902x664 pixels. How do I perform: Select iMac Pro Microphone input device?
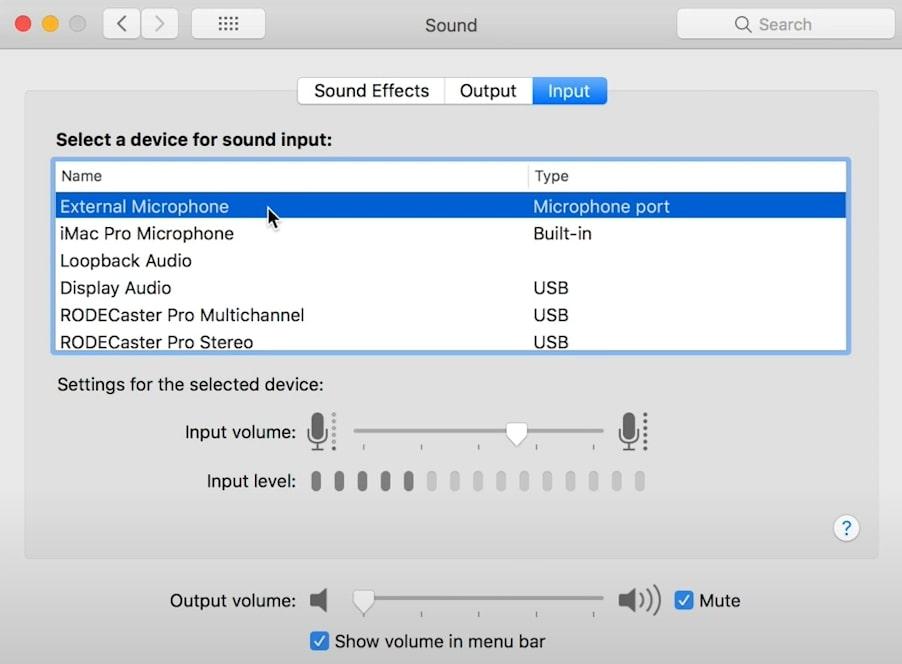147,234
